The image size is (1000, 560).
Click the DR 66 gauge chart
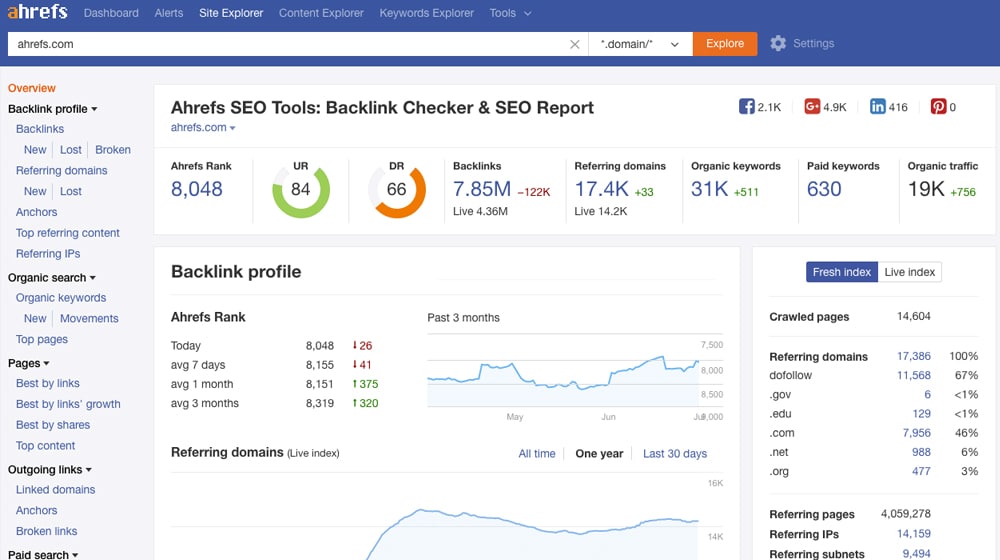[x=397, y=189]
